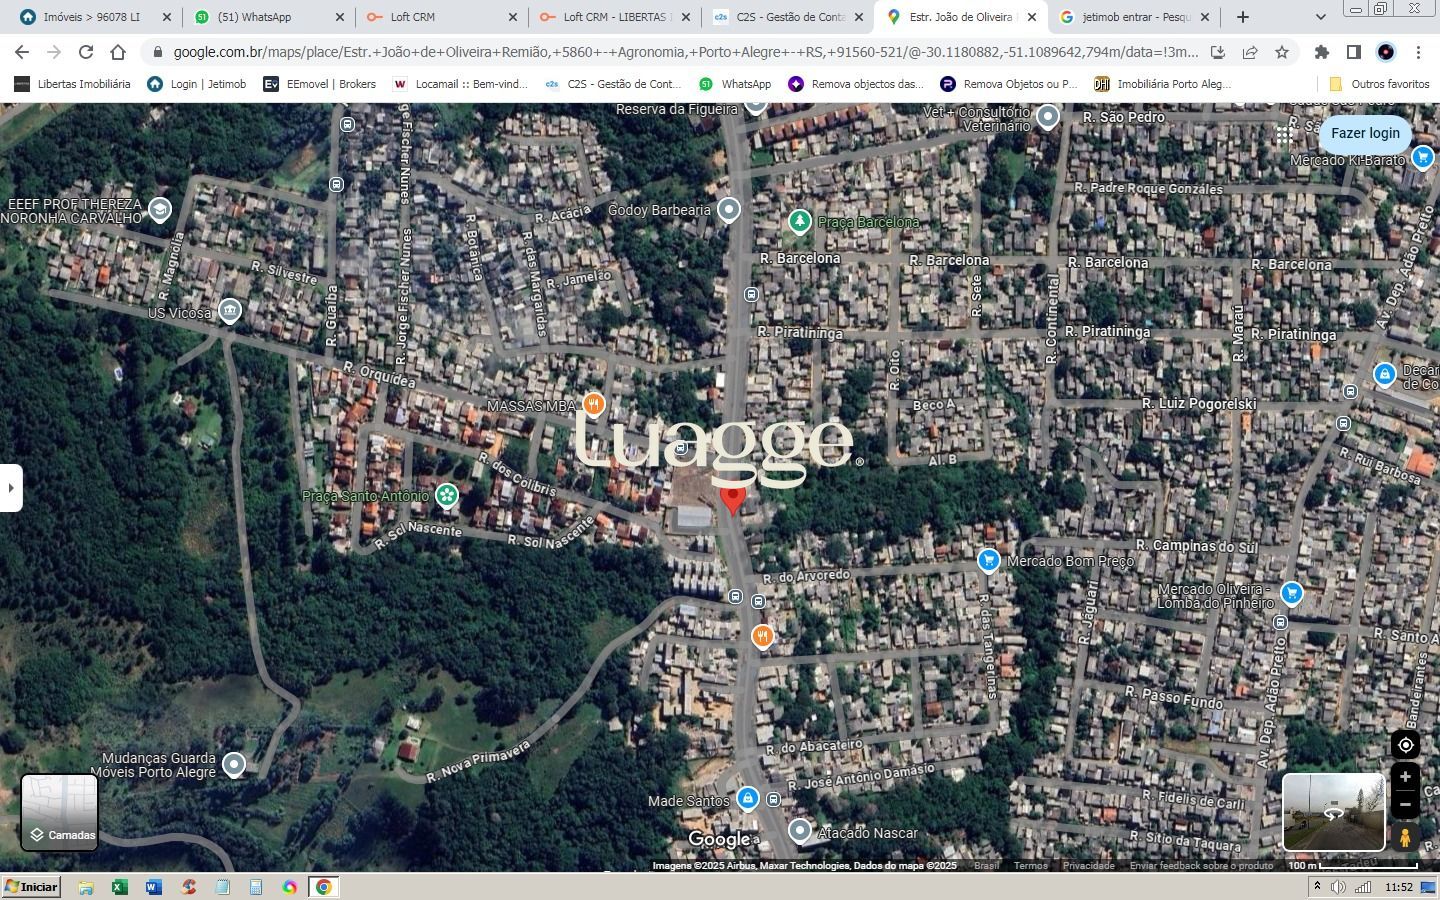Open the Mercado Bom Preço map marker
The image size is (1440, 900).
pyautogui.click(x=988, y=561)
